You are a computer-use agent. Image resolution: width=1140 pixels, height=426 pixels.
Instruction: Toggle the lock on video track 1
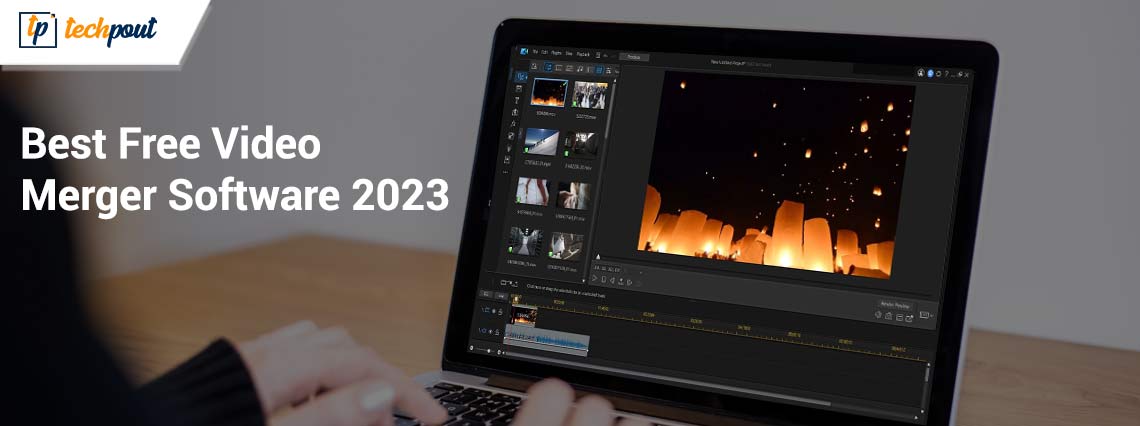pyautogui.click(x=500, y=312)
